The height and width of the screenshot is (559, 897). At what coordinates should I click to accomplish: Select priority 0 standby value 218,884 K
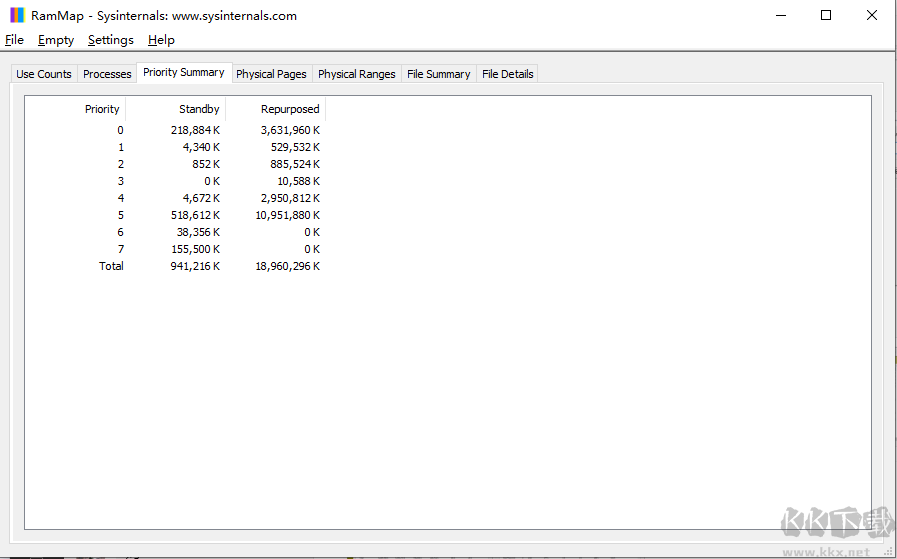click(195, 130)
